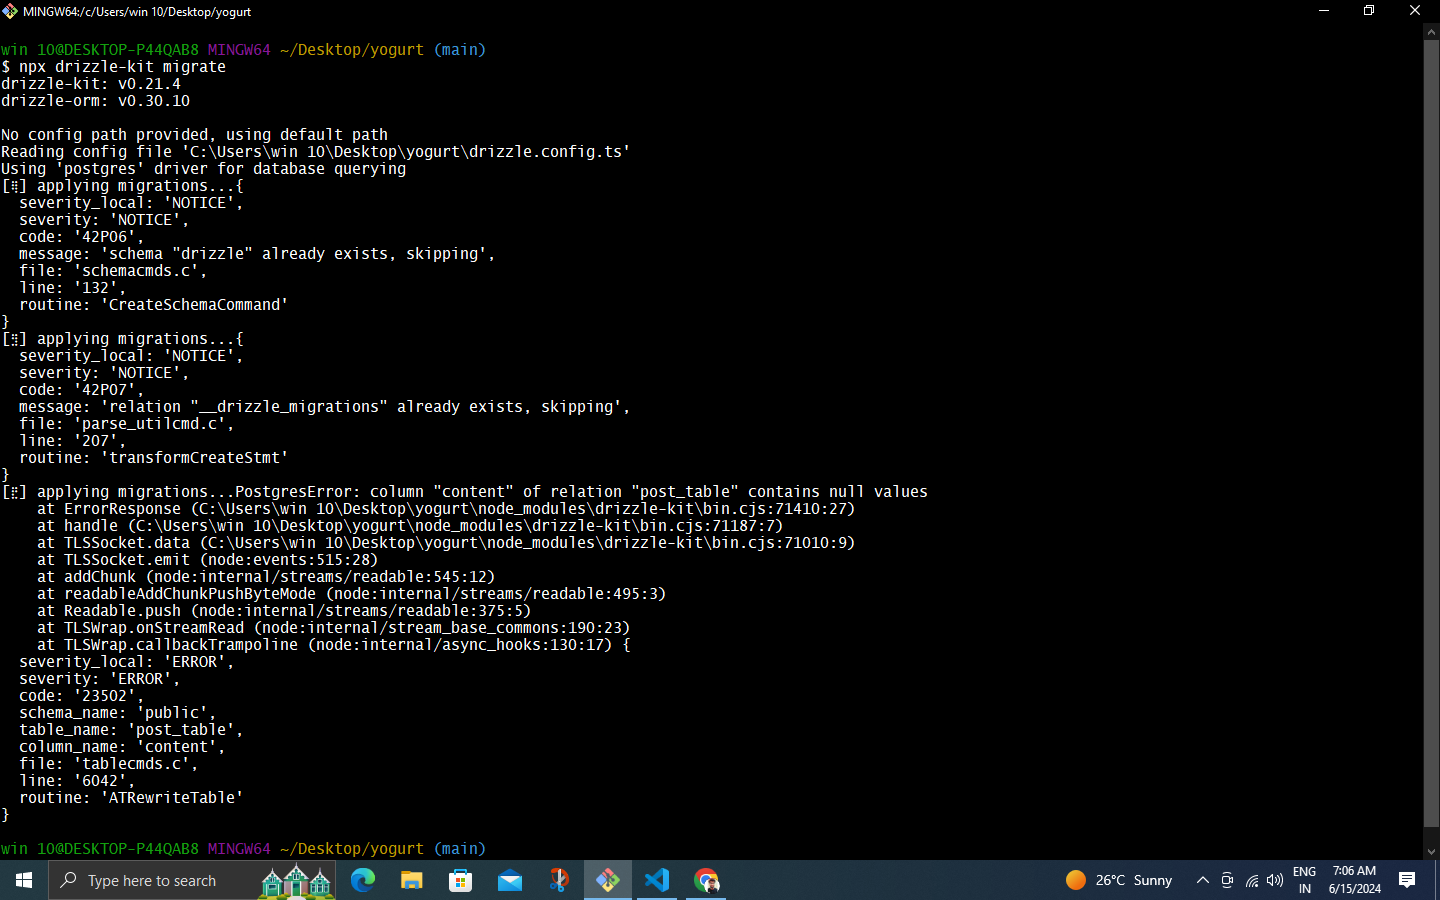Click the MINGW64:/c/Users/win 10/Desktop/yogurt window title
Viewport: 1440px width, 900px height.
point(137,12)
